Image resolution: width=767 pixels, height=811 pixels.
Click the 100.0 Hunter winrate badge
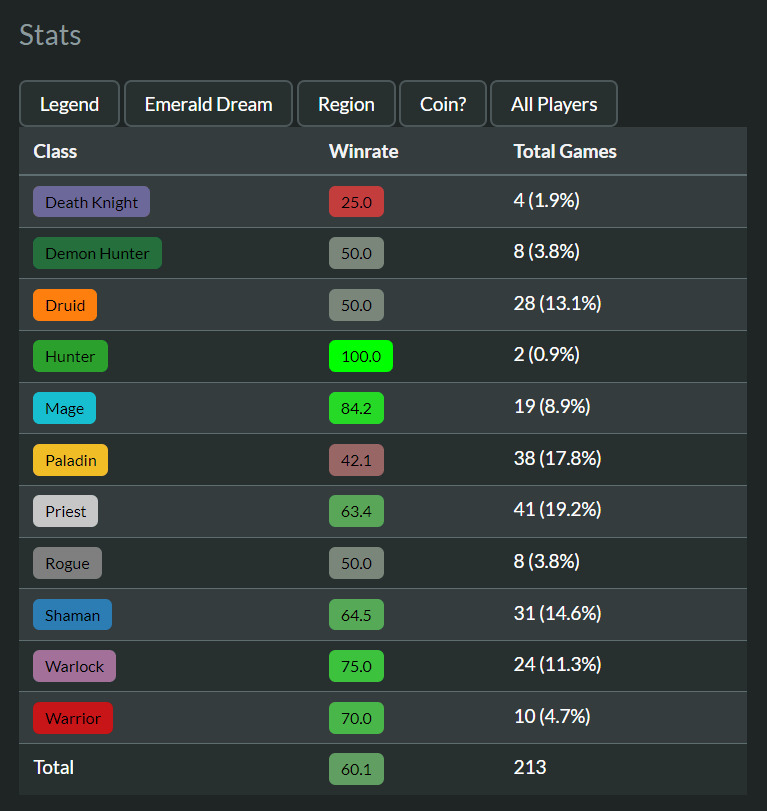361,356
